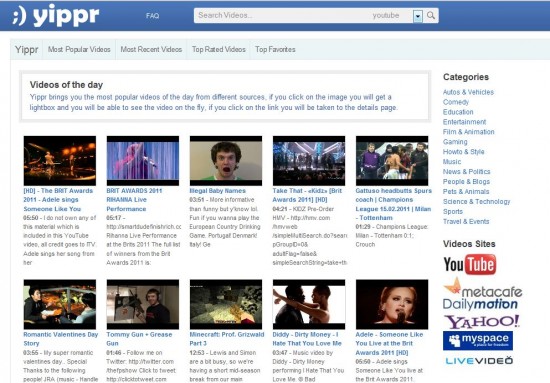This screenshot has width=550, height=383.
Task: Open the Comedy category
Action: click(456, 102)
